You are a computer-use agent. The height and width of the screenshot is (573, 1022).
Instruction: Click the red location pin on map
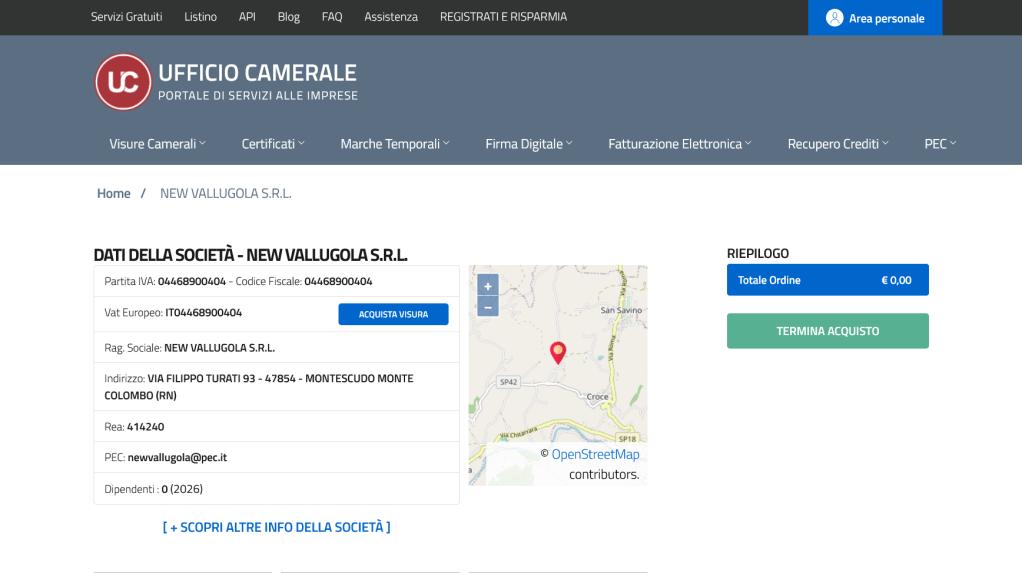558,351
